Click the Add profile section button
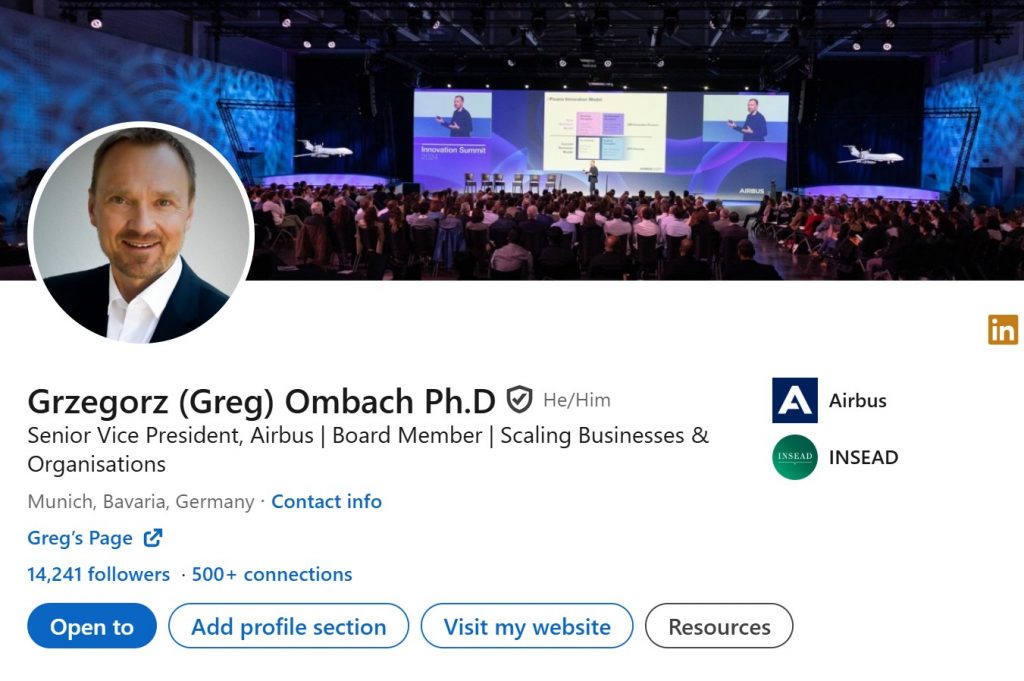Image resolution: width=1024 pixels, height=681 pixels. pyautogui.click(x=288, y=627)
